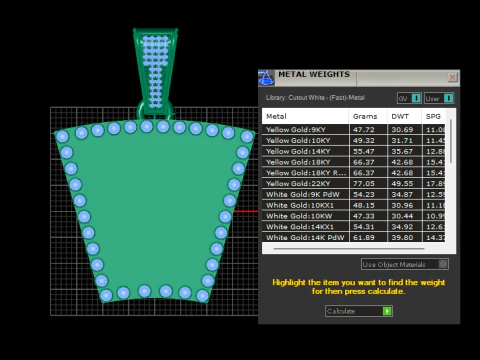The image size is (480, 360).
Task: Click the 77.05 grams value
Action: [364, 183]
